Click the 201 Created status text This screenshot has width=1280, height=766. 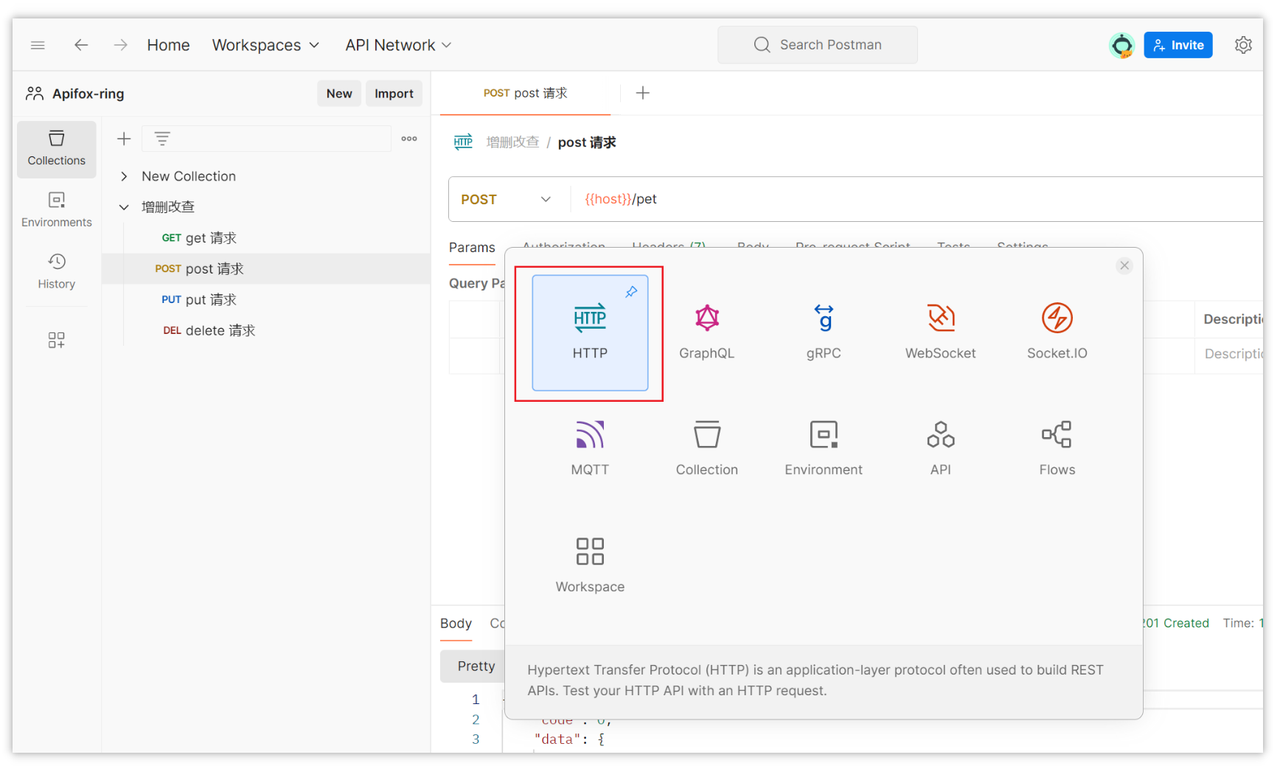(x=1175, y=623)
